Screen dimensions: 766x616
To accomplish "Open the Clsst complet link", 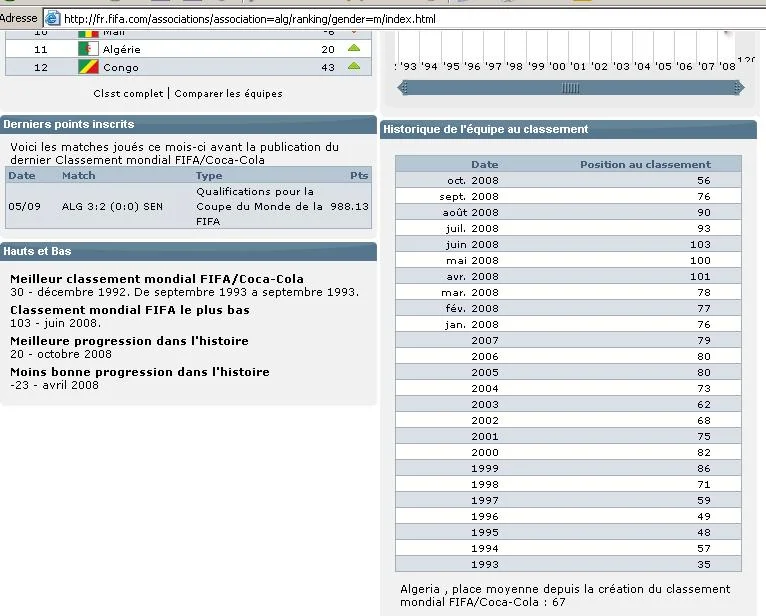I will [128, 94].
